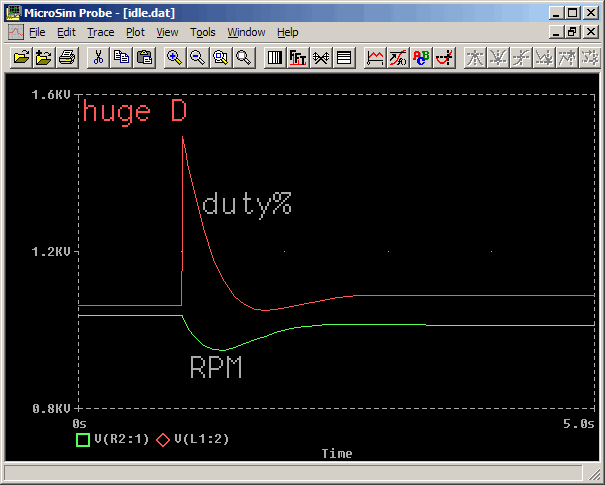
Task: Click the Open File folder icon
Action: (x=21, y=58)
